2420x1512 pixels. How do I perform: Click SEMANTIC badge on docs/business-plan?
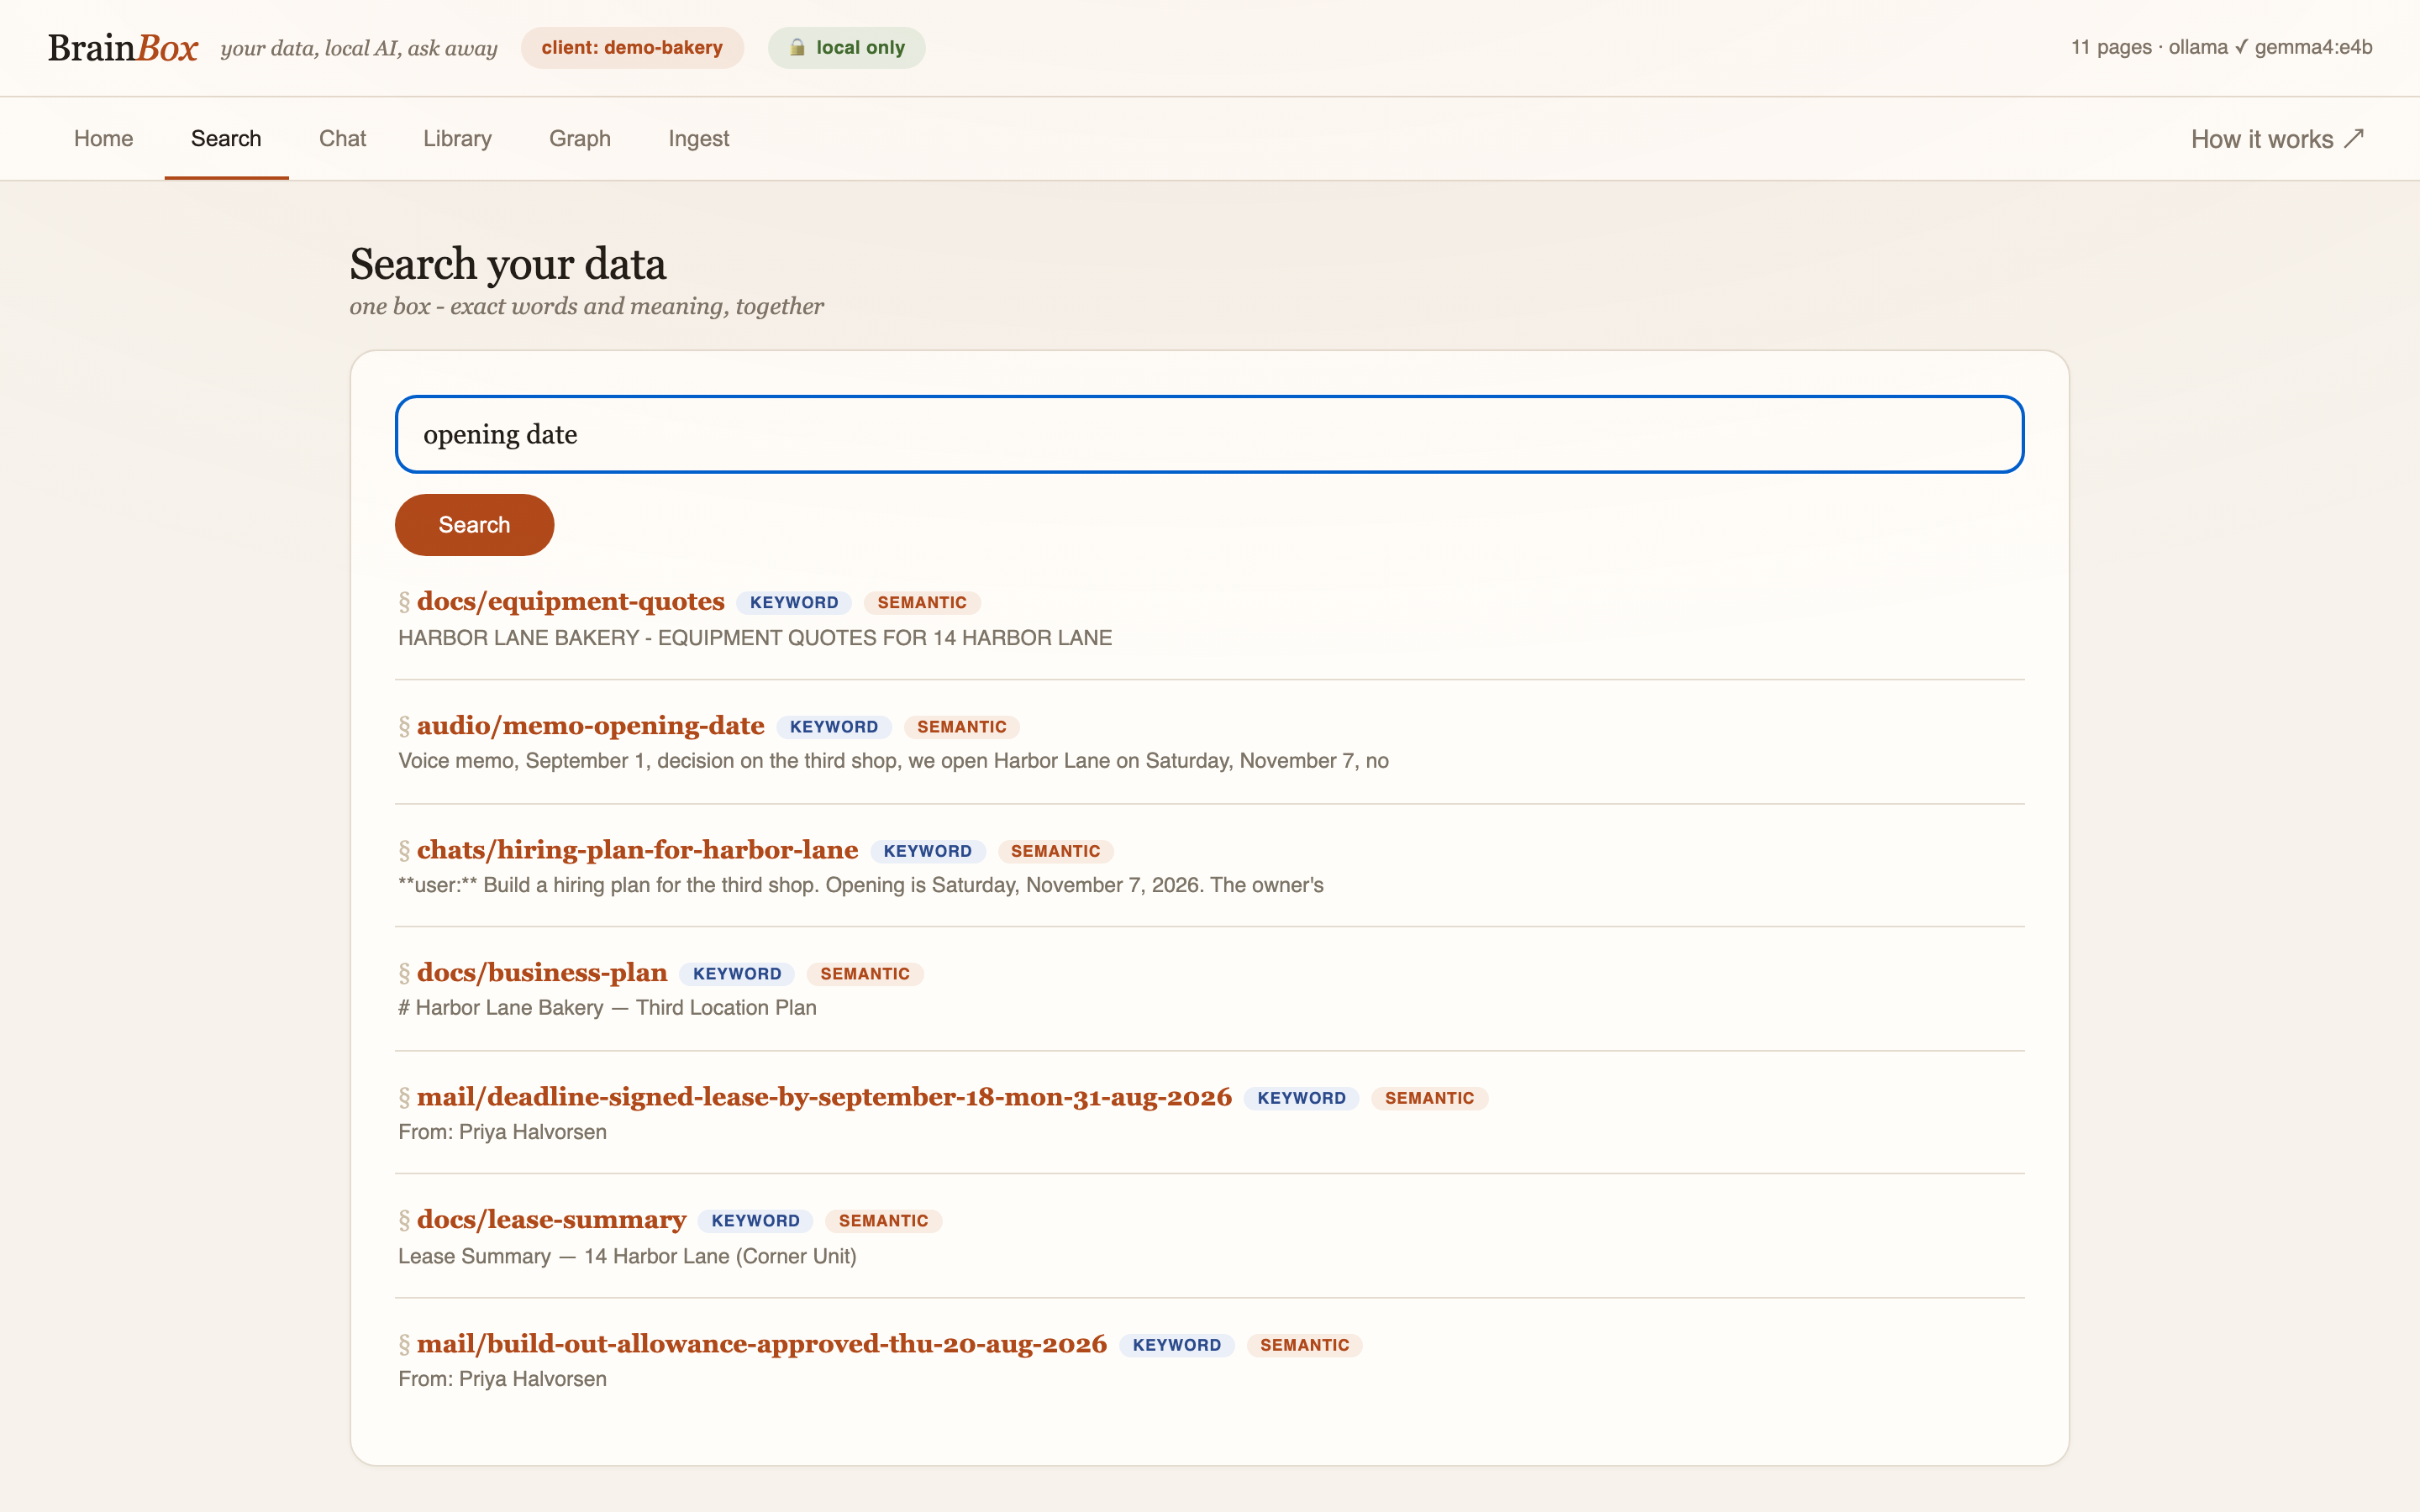pyautogui.click(x=865, y=974)
